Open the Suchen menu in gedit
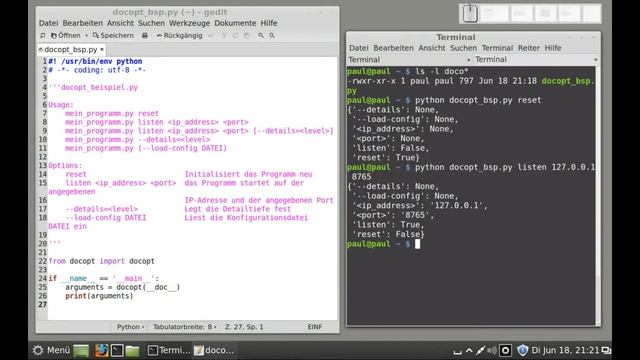This screenshot has height=360, width=640. point(151,23)
